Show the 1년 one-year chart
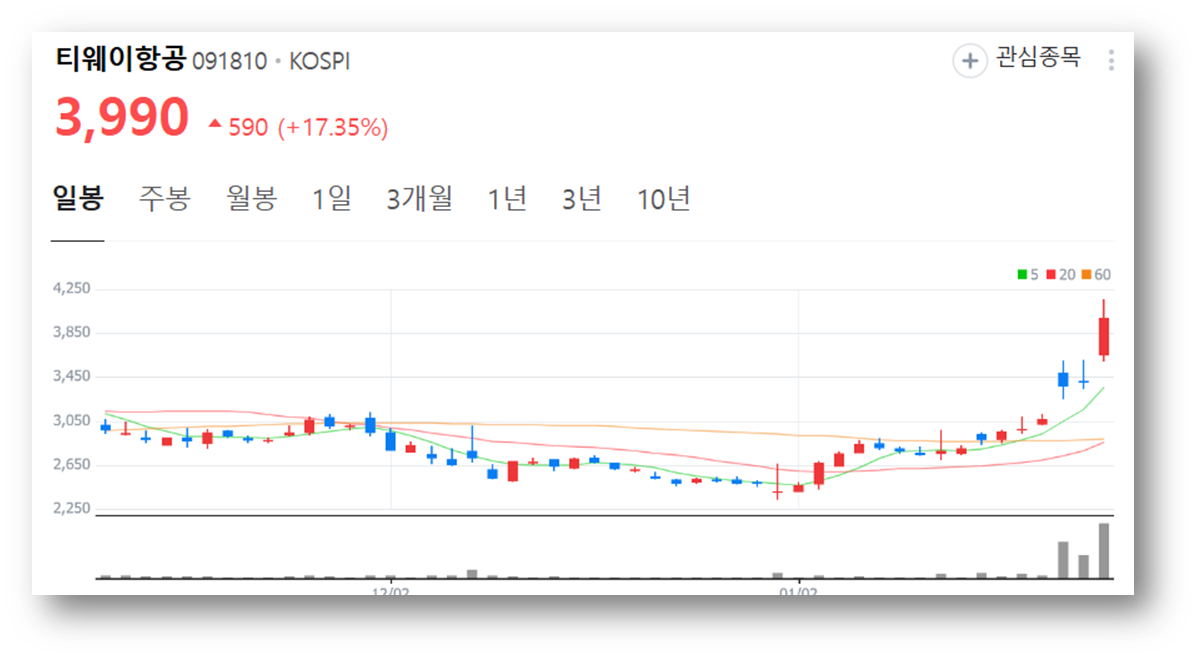The image size is (1199, 660). pyautogui.click(x=508, y=199)
